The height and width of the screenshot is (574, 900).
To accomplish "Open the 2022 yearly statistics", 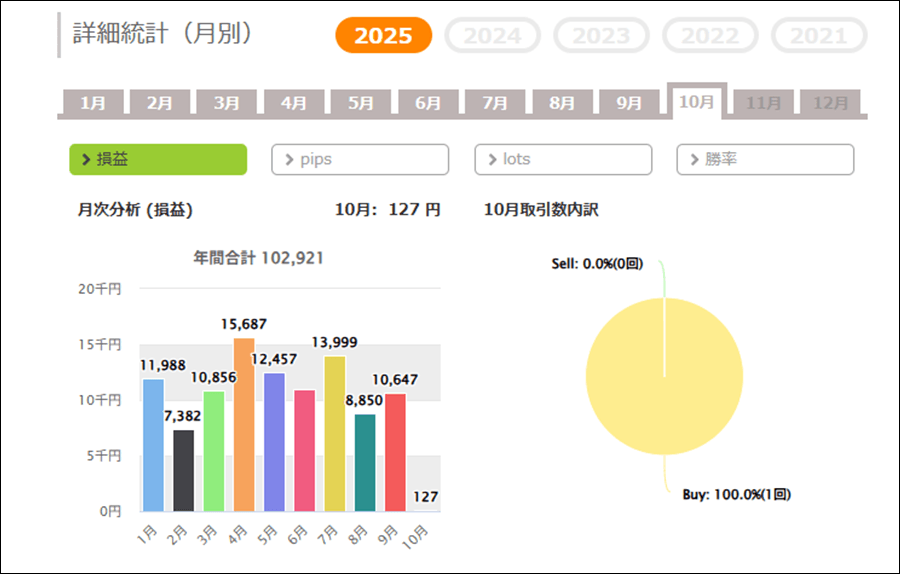I will pos(710,36).
